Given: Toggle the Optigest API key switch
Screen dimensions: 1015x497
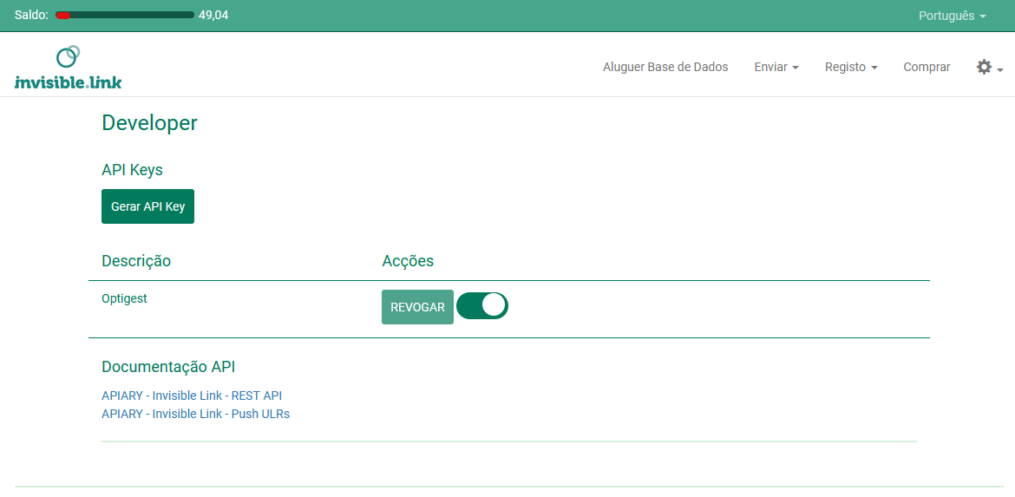Looking at the screenshot, I should [x=482, y=306].
